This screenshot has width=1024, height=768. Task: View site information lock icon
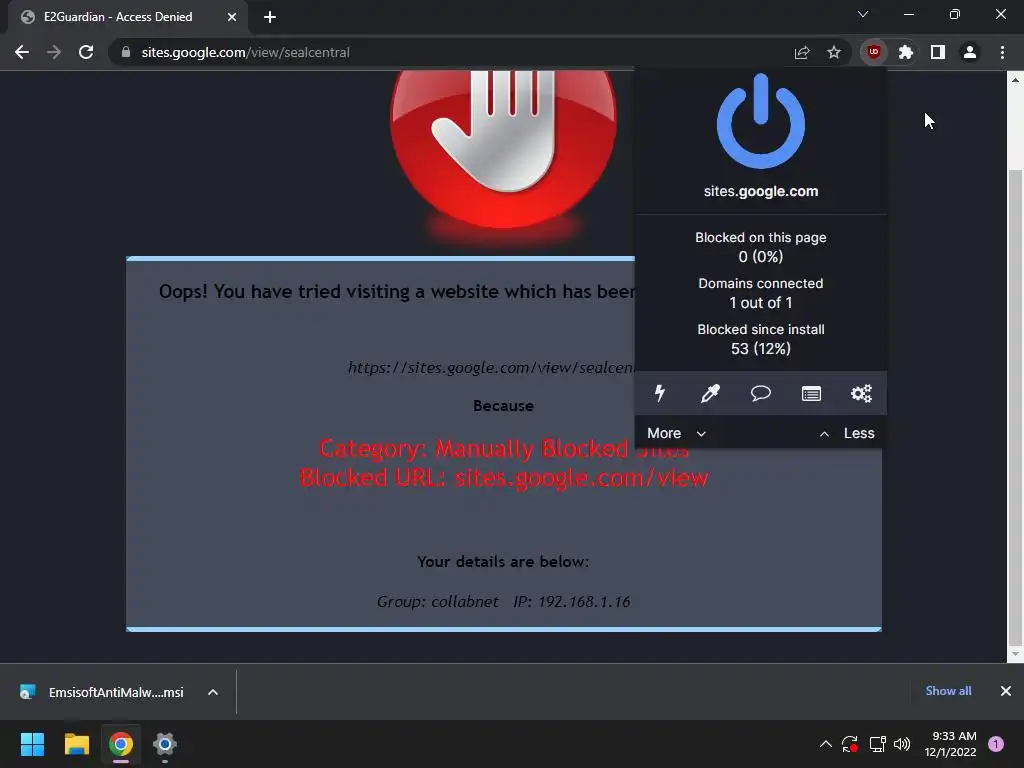pyautogui.click(x=126, y=52)
